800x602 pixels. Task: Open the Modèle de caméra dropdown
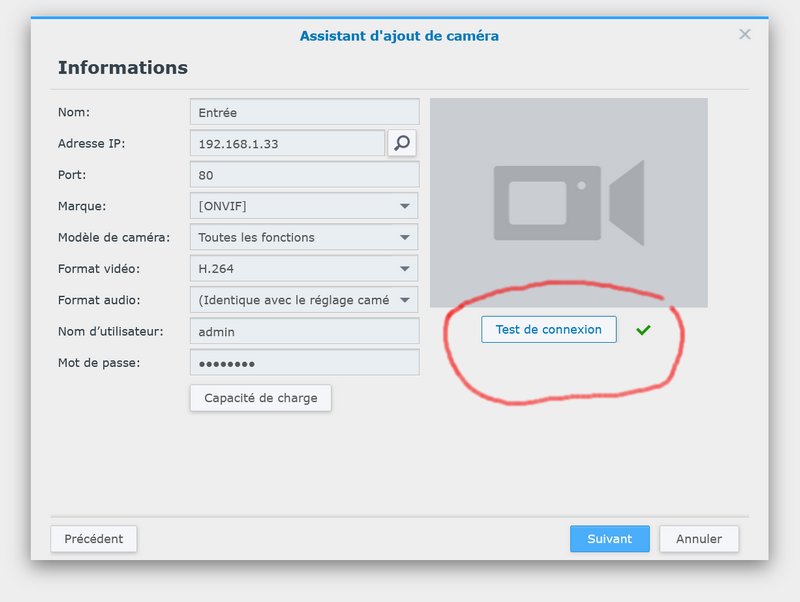pyautogui.click(x=304, y=237)
